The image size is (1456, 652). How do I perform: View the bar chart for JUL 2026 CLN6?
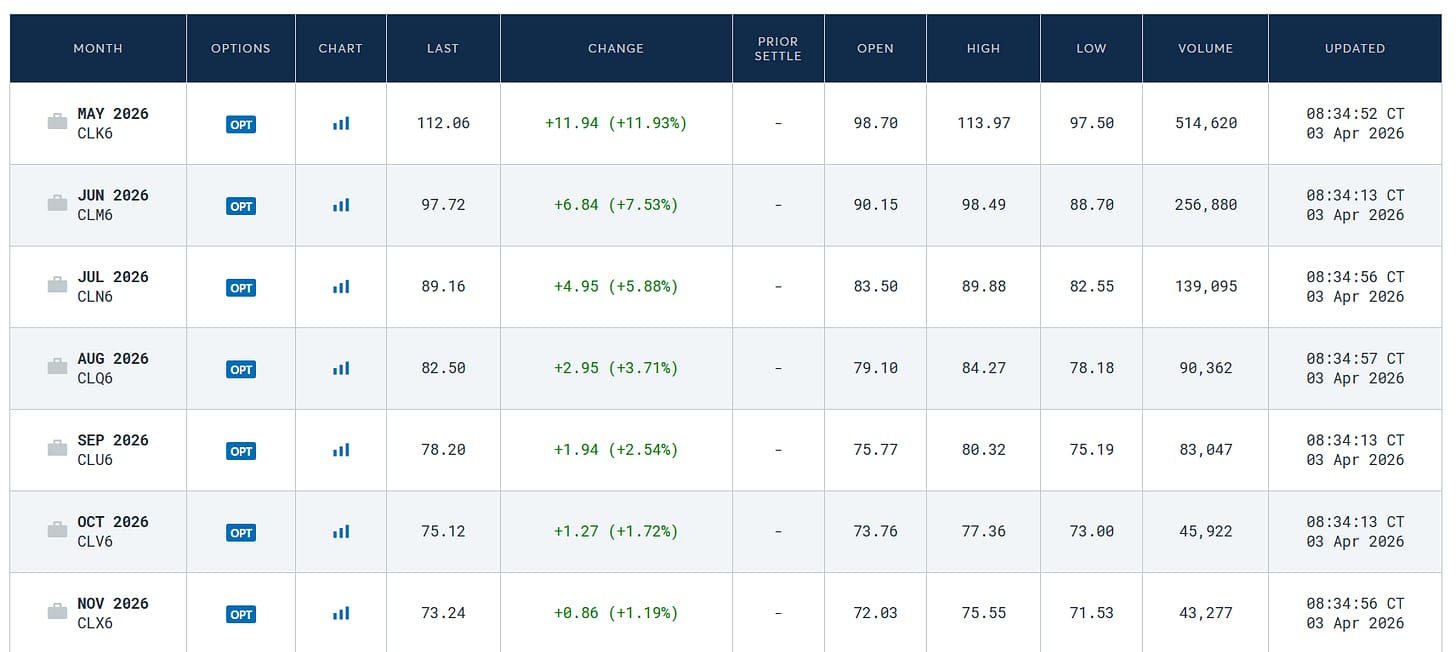(x=341, y=287)
